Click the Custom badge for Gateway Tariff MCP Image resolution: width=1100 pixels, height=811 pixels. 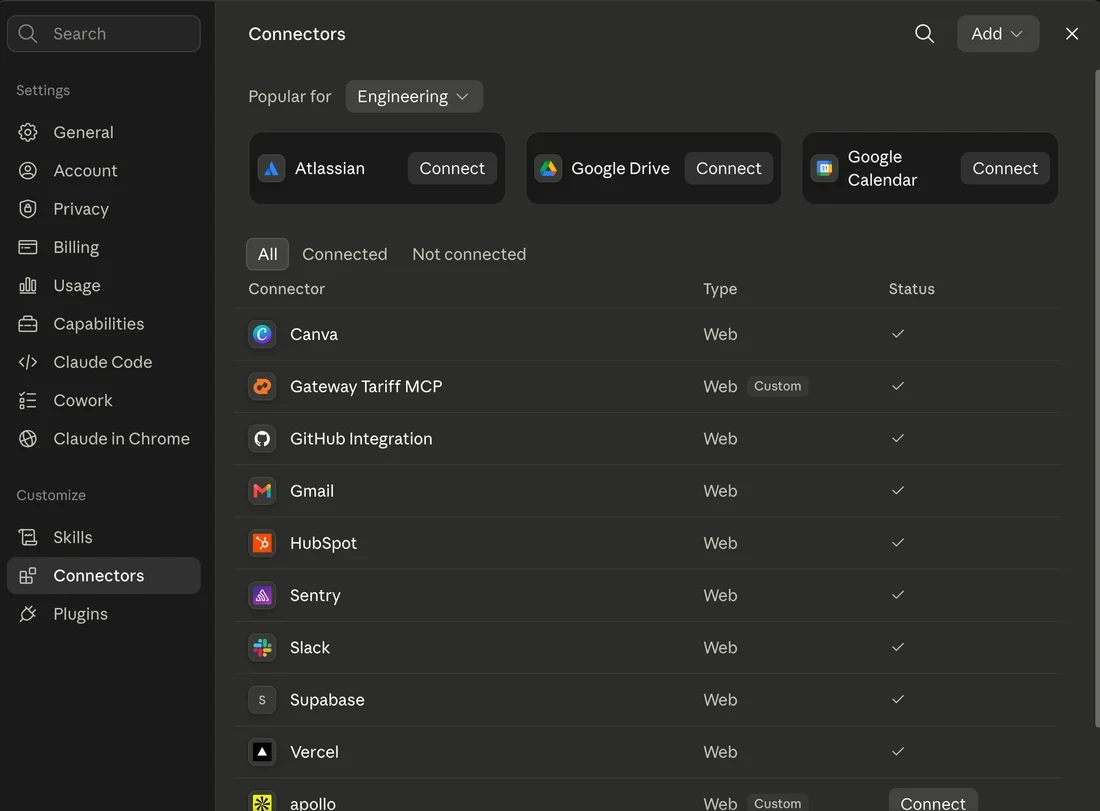click(777, 386)
